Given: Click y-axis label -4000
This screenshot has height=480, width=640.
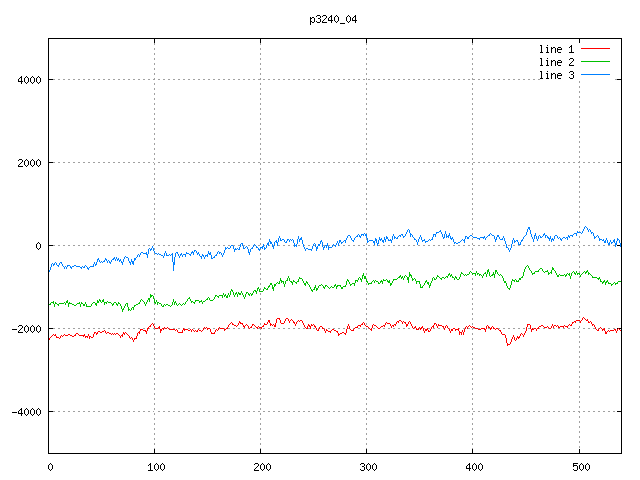Looking at the screenshot, I should (27, 412).
